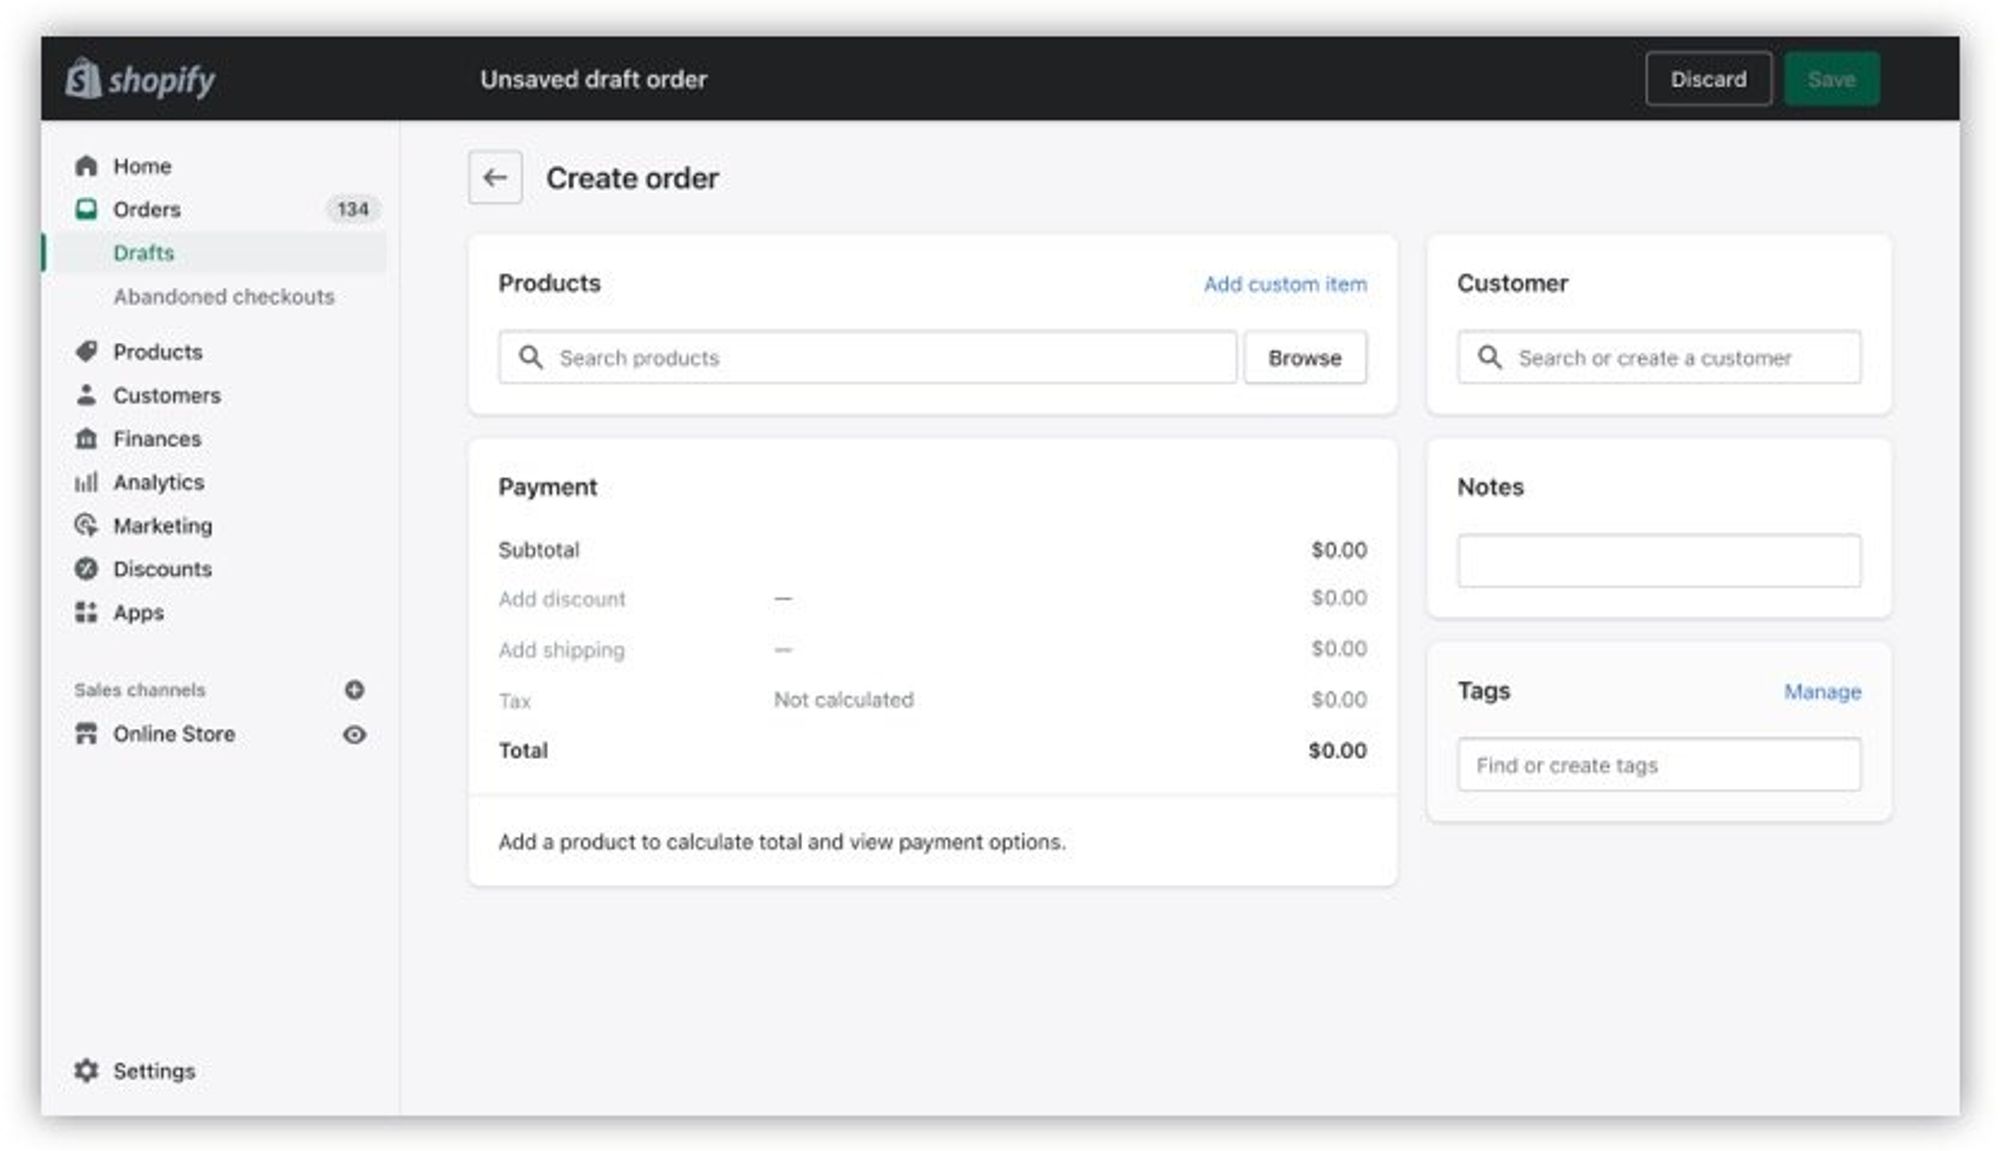Click the Shopify logo icon

tap(84, 79)
